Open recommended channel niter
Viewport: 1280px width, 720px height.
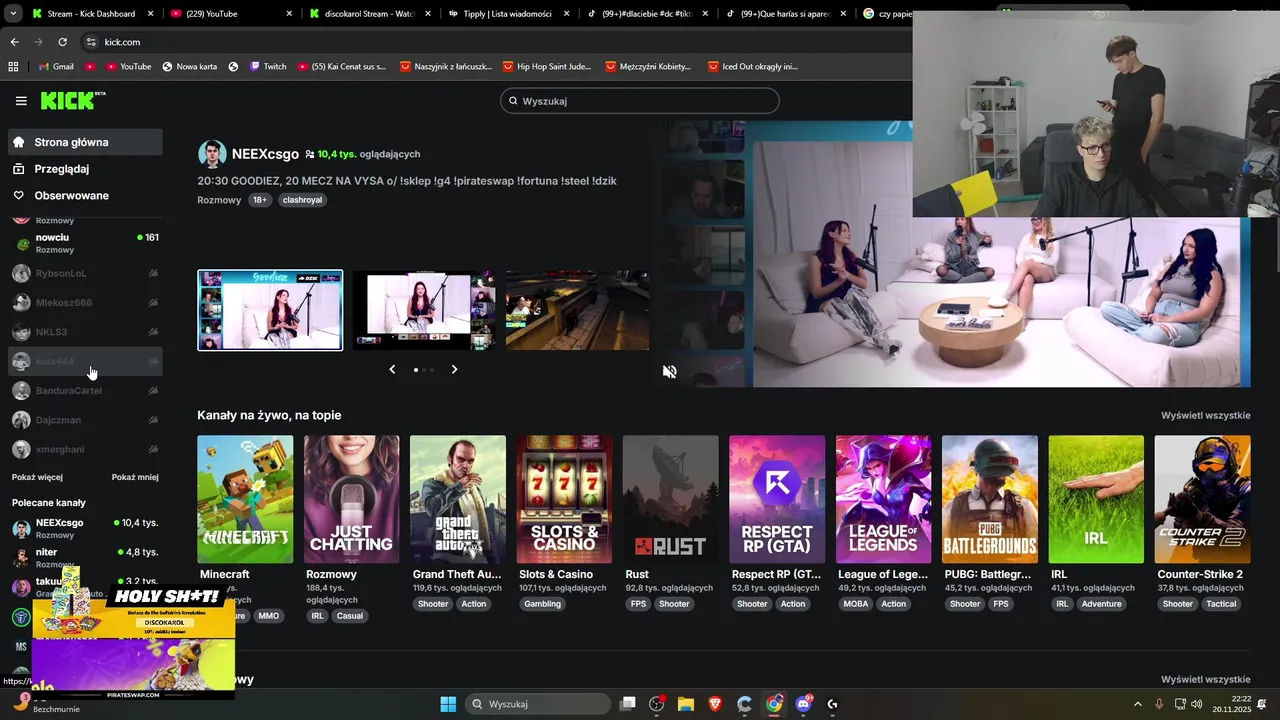pyautogui.click(x=85, y=557)
